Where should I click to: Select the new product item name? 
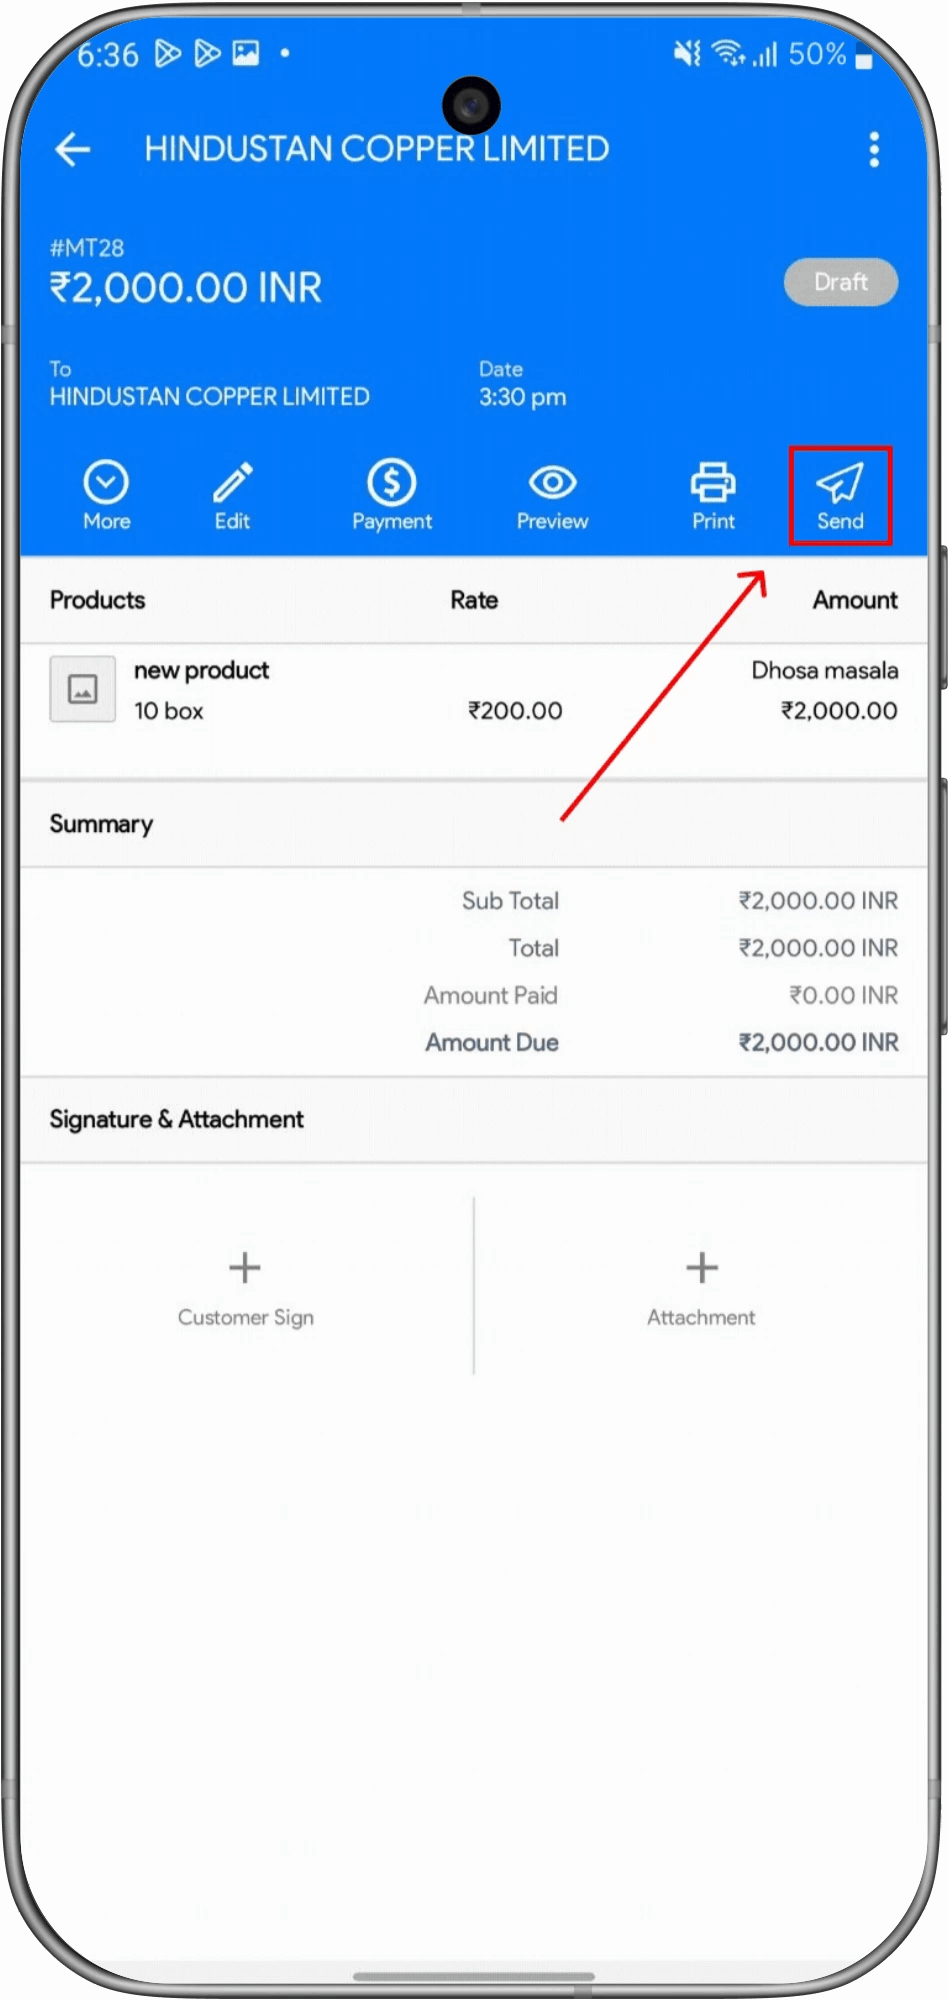pyautogui.click(x=201, y=670)
